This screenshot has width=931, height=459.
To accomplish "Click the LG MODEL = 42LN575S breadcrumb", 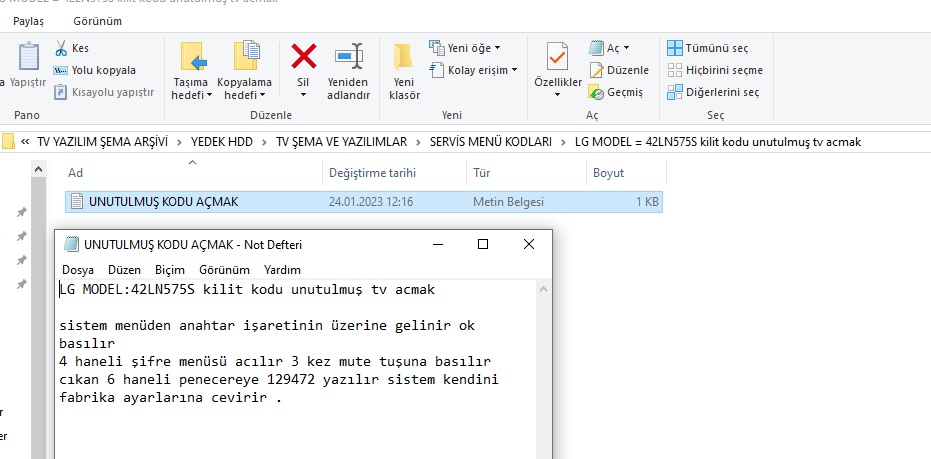I will tap(717, 142).
